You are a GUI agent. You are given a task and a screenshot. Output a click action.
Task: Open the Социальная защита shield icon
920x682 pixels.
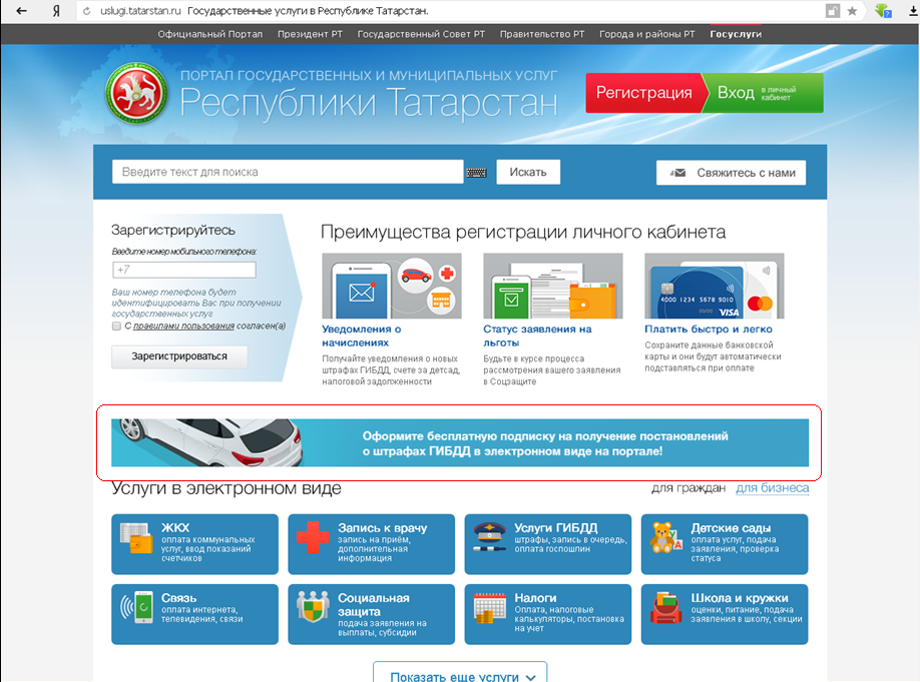click(x=312, y=607)
